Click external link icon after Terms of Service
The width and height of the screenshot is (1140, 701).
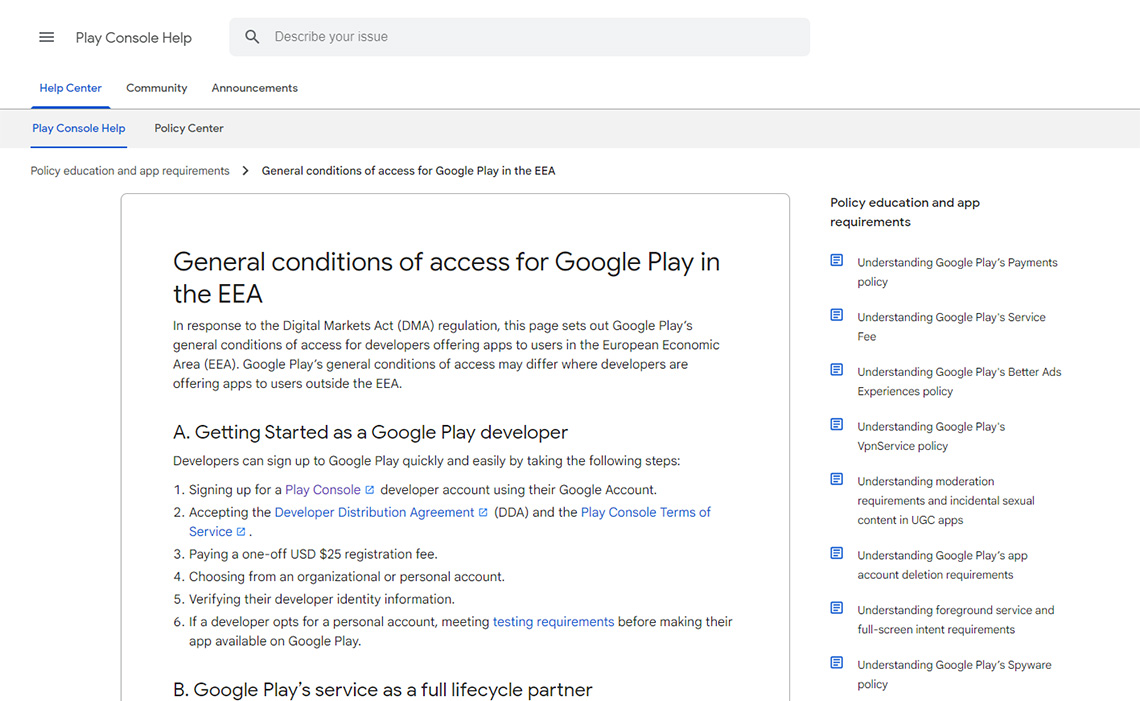click(241, 532)
